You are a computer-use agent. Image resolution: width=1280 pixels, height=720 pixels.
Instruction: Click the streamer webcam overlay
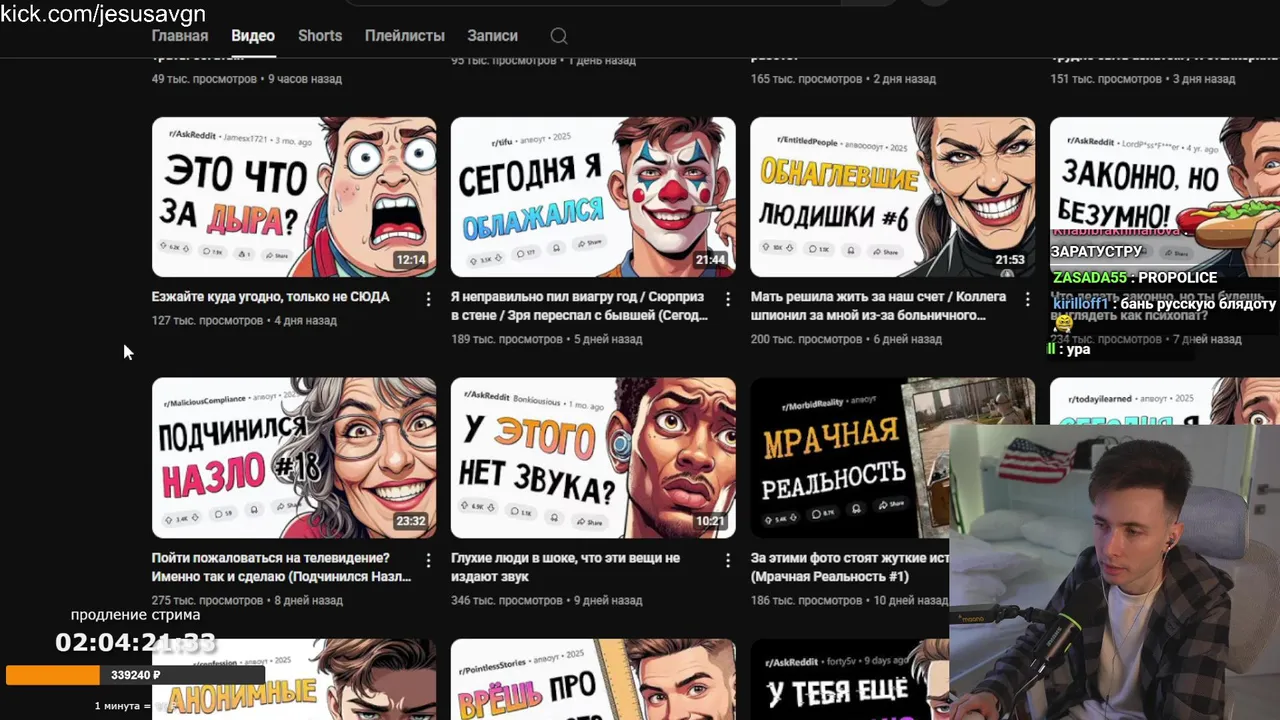[1114, 571]
